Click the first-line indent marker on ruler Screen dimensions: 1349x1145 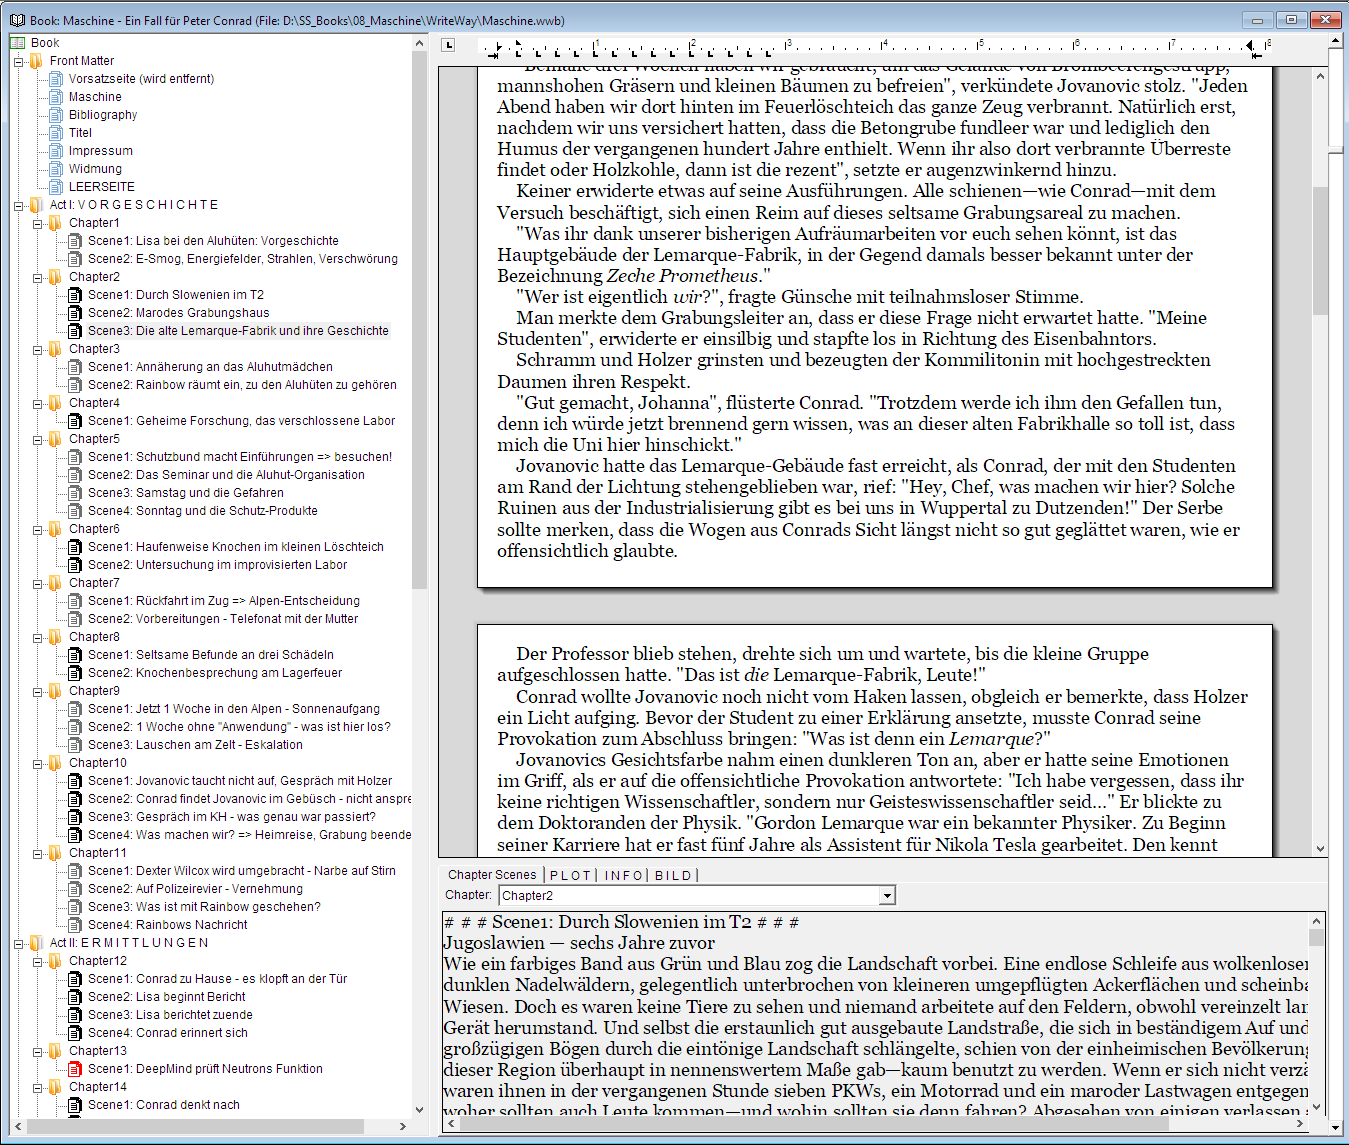[517, 43]
